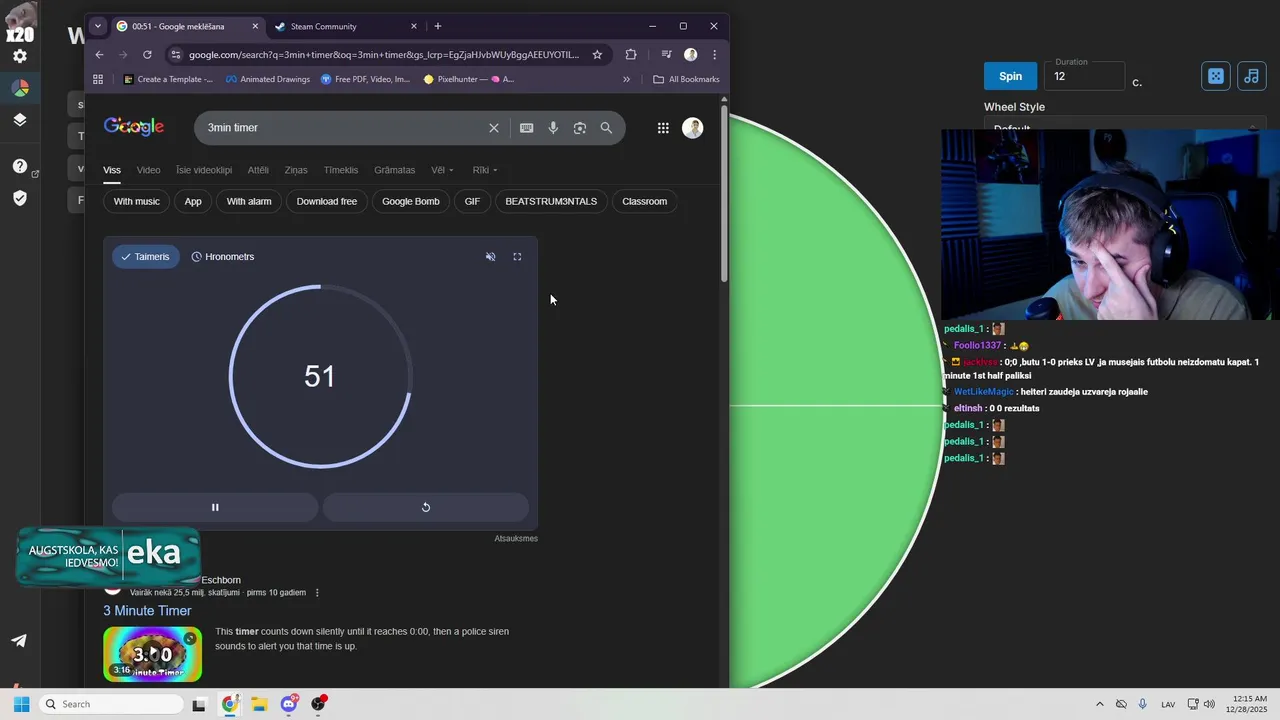The height and width of the screenshot is (720, 1280).
Task: Select the Google meklēšana browser tab
Action: pyautogui.click(x=186, y=26)
